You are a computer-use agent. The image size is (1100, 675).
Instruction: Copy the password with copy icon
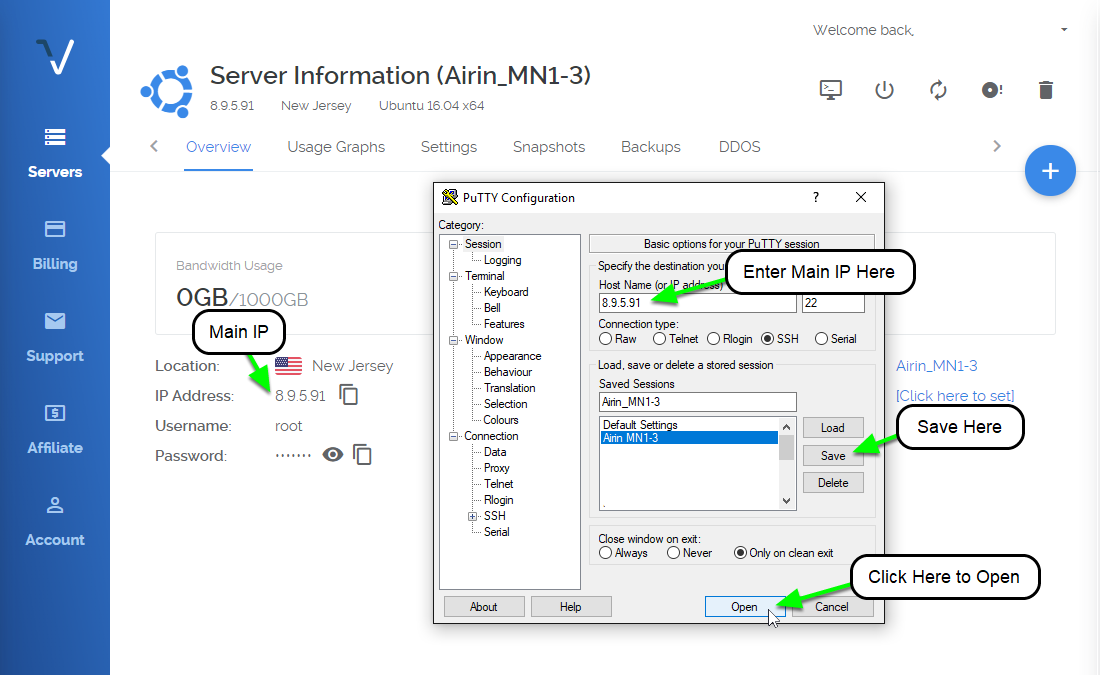click(x=362, y=455)
